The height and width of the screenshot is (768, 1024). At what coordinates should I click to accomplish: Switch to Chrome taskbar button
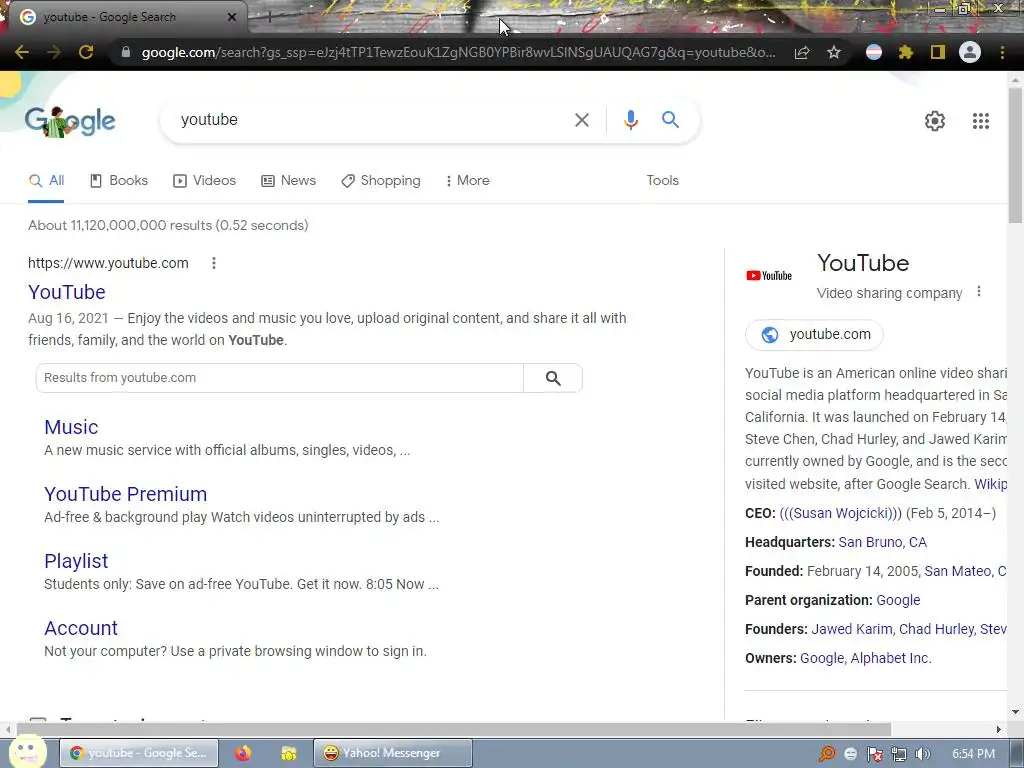click(x=139, y=753)
